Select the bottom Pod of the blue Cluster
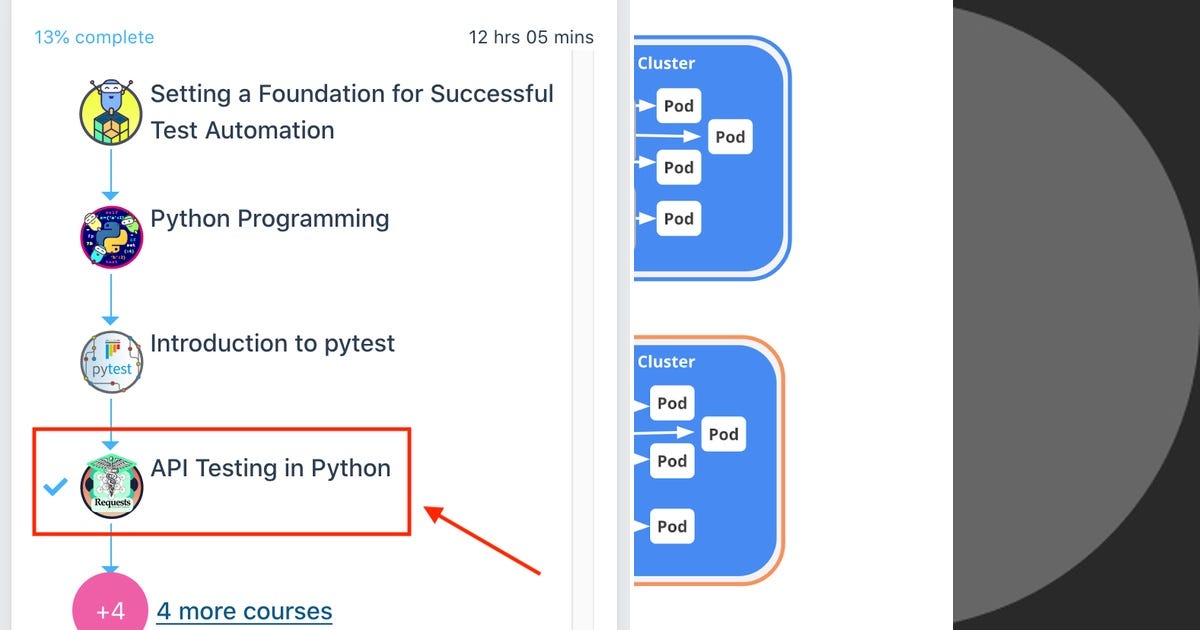Image resolution: width=1200 pixels, height=630 pixels. [677, 218]
